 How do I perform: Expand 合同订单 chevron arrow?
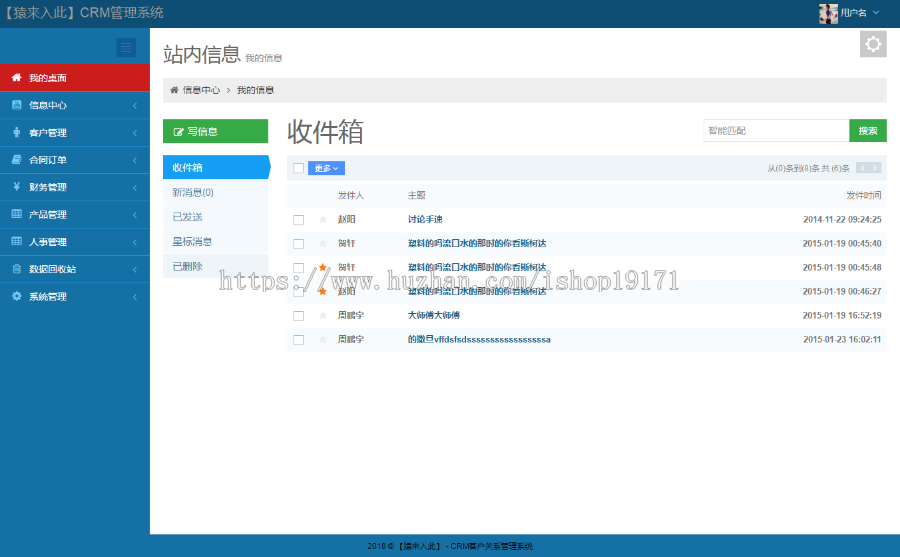[x=135, y=160]
